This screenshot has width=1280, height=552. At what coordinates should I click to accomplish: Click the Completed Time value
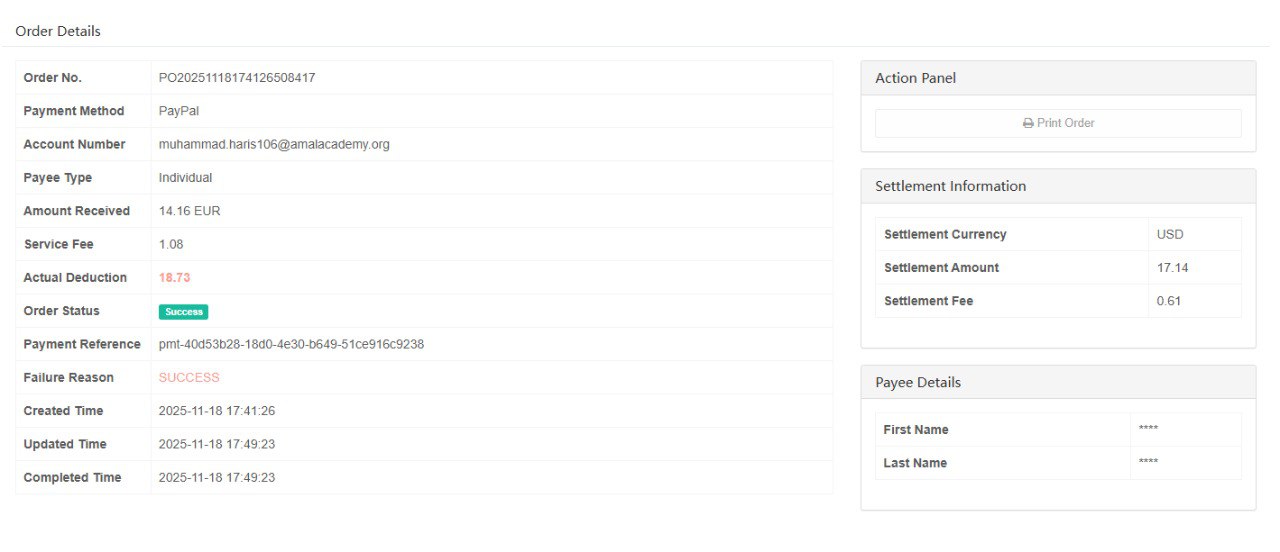pos(216,478)
